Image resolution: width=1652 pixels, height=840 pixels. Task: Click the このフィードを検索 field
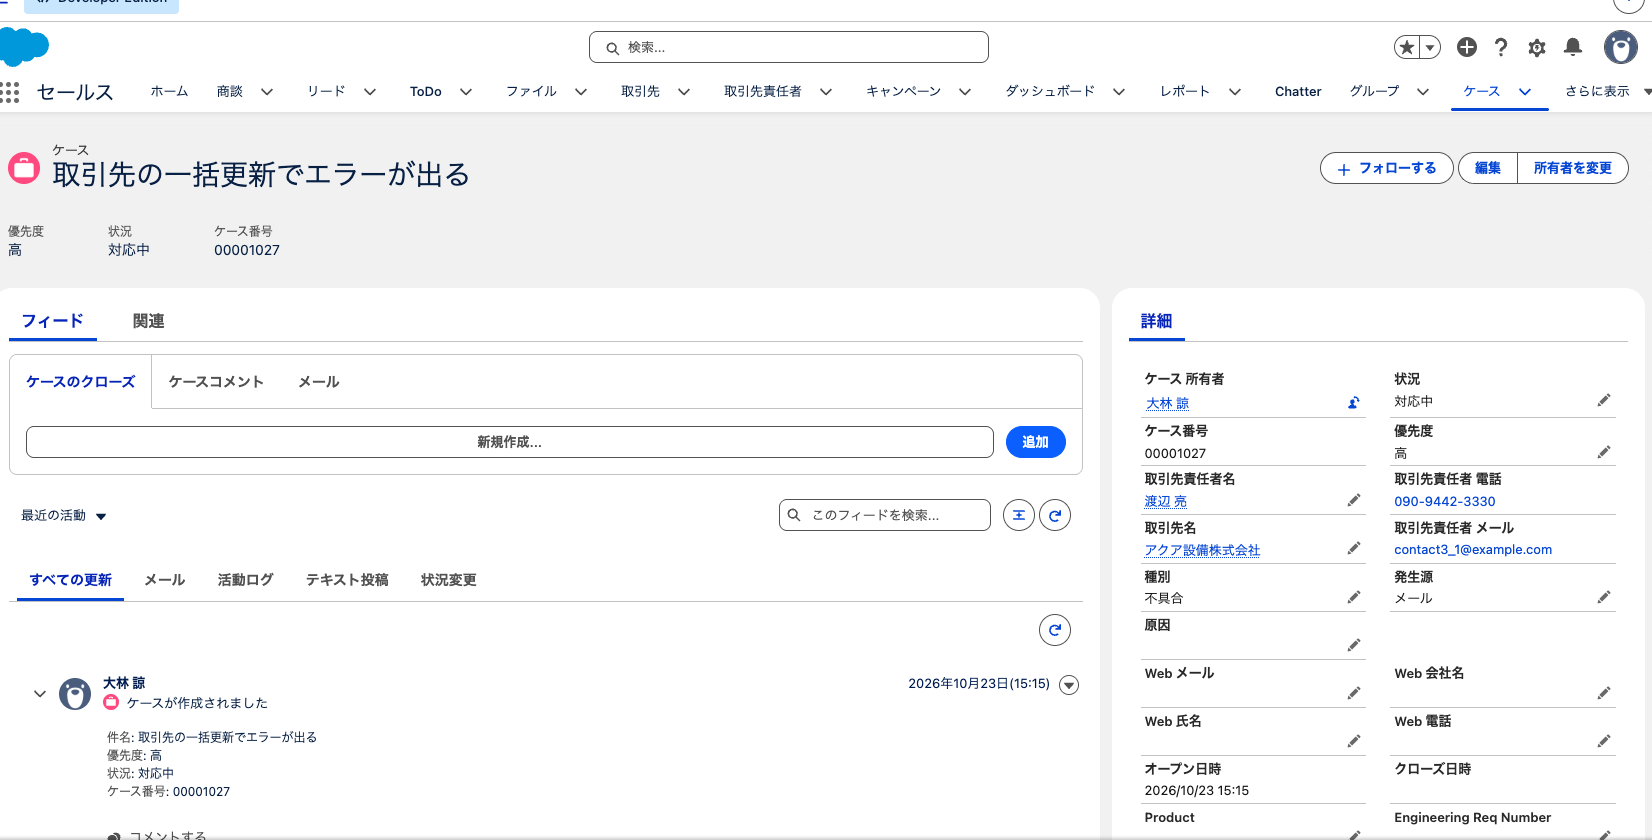(885, 515)
